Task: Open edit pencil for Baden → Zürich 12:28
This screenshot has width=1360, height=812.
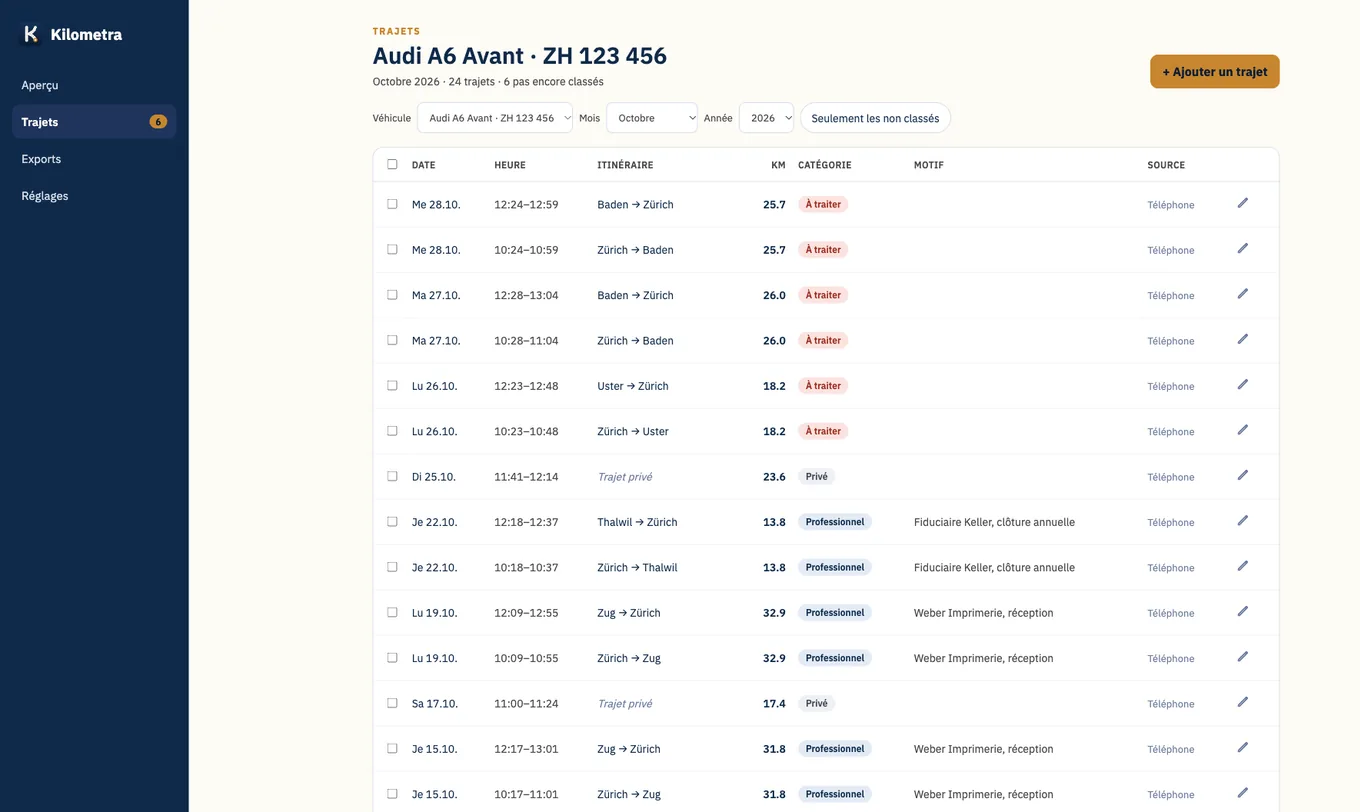Action: pos(1243,294)
